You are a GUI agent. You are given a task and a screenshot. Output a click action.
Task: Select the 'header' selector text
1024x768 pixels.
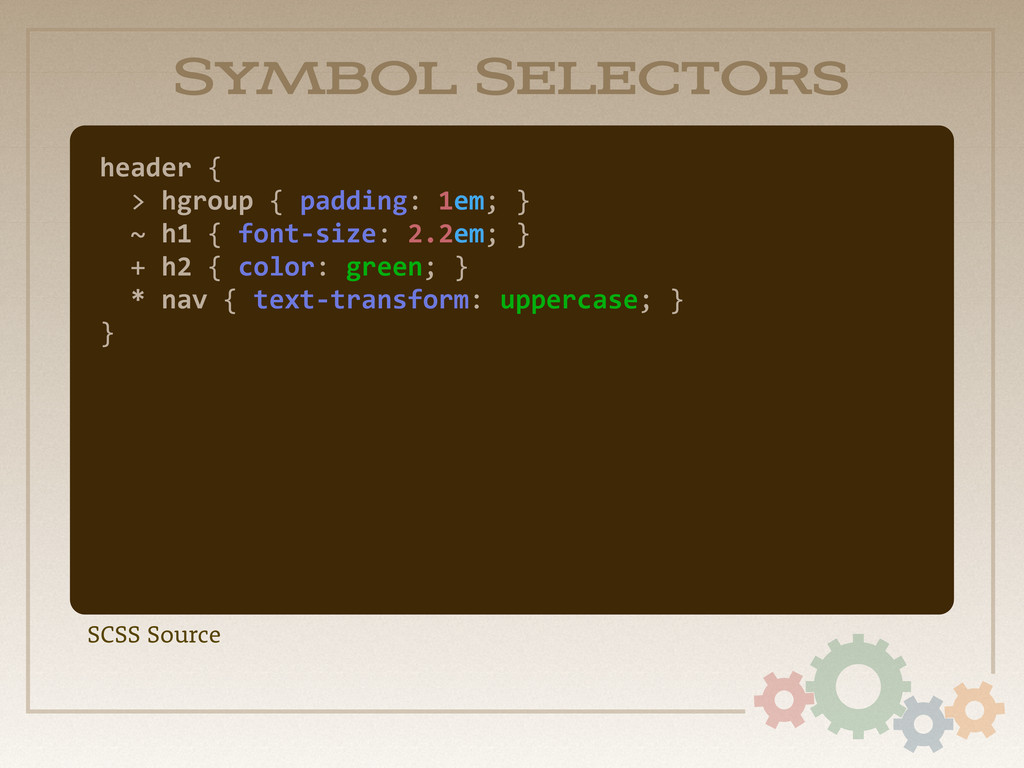click(x=146, y=168)
